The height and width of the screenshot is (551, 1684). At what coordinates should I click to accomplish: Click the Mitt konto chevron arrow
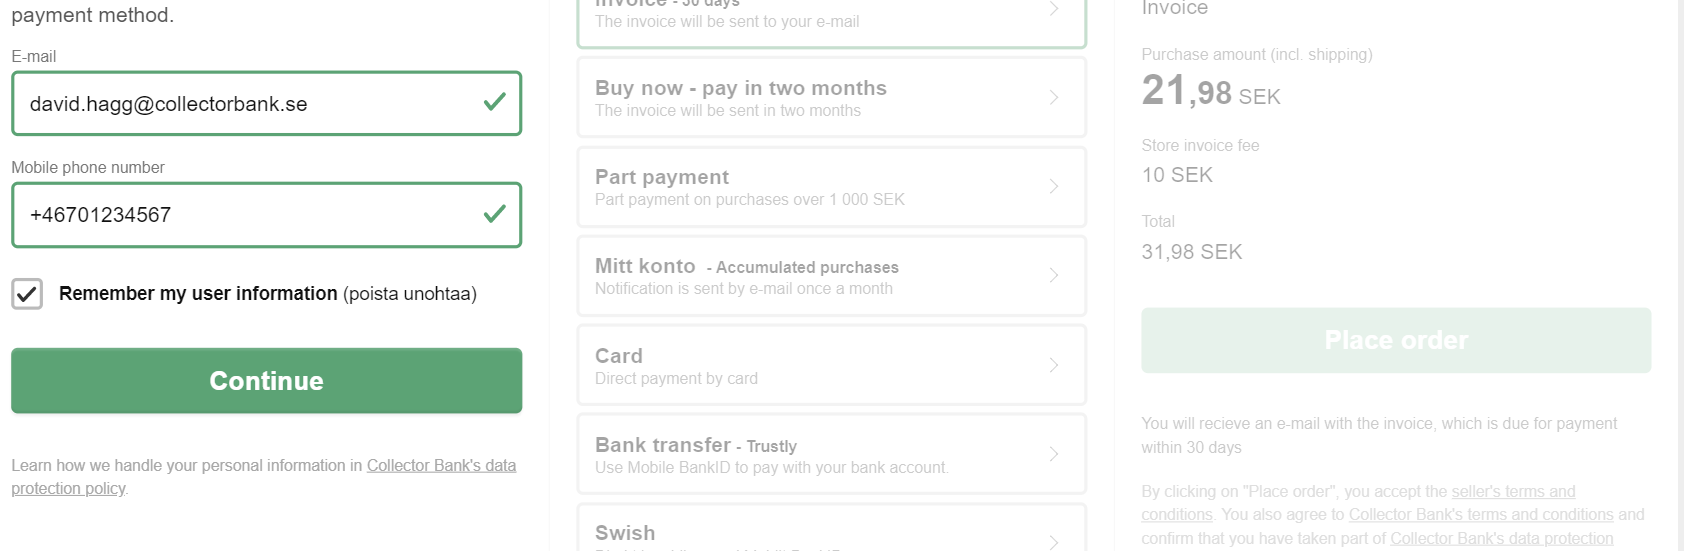point(1054,275)
